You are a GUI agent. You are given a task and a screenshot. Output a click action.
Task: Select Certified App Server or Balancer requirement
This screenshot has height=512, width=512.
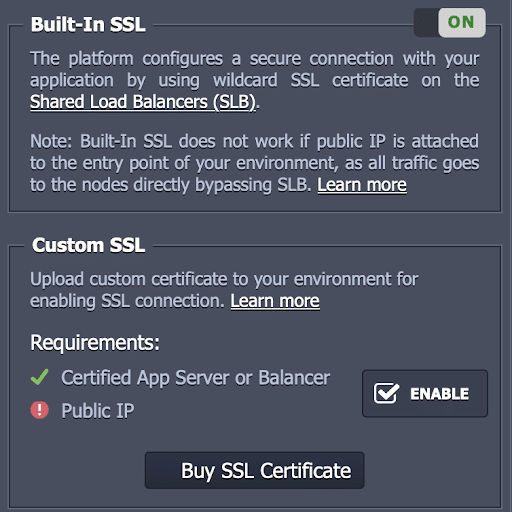tap(196, 378)
